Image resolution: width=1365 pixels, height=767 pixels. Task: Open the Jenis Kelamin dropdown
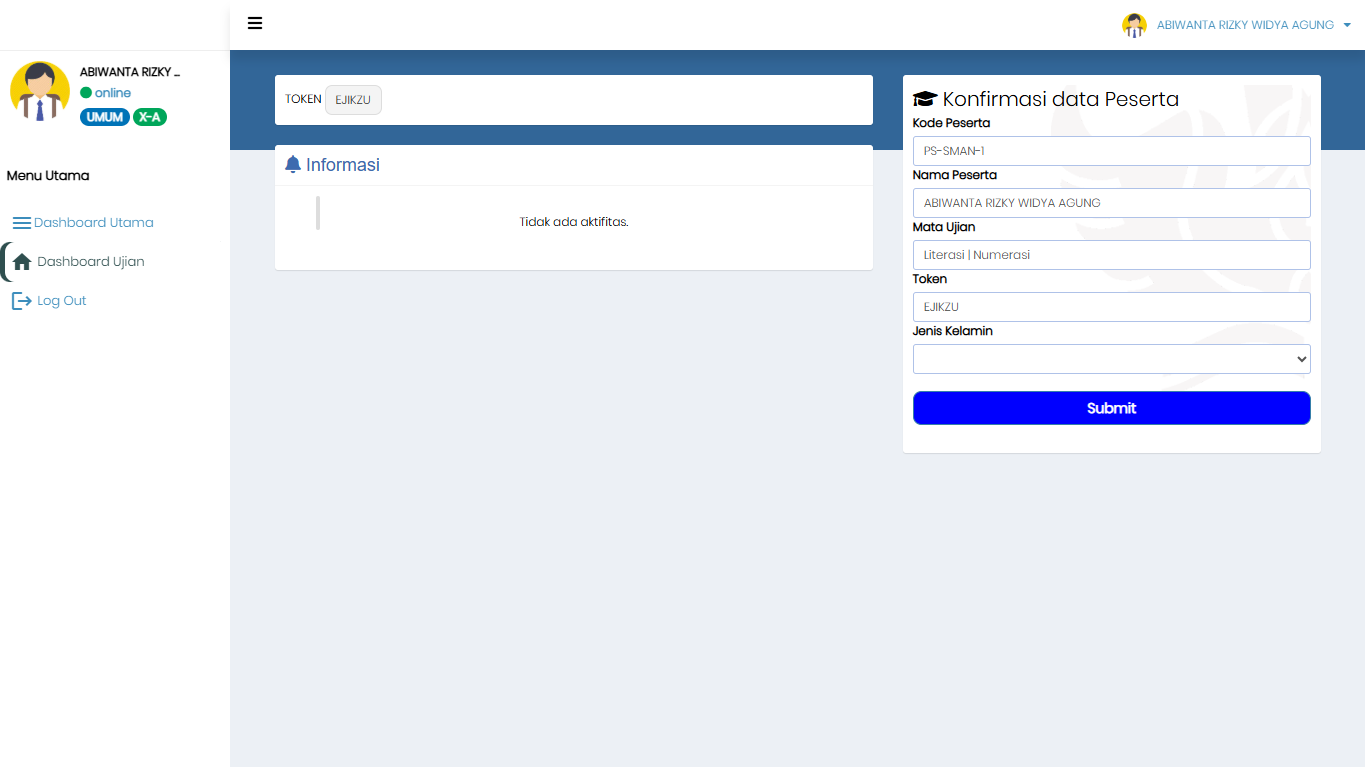coord(1111,359)
